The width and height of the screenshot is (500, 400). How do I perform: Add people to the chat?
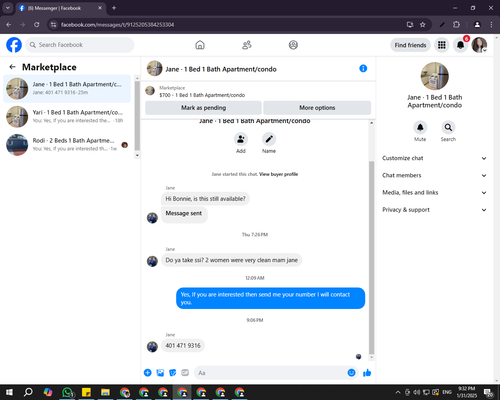241,139
